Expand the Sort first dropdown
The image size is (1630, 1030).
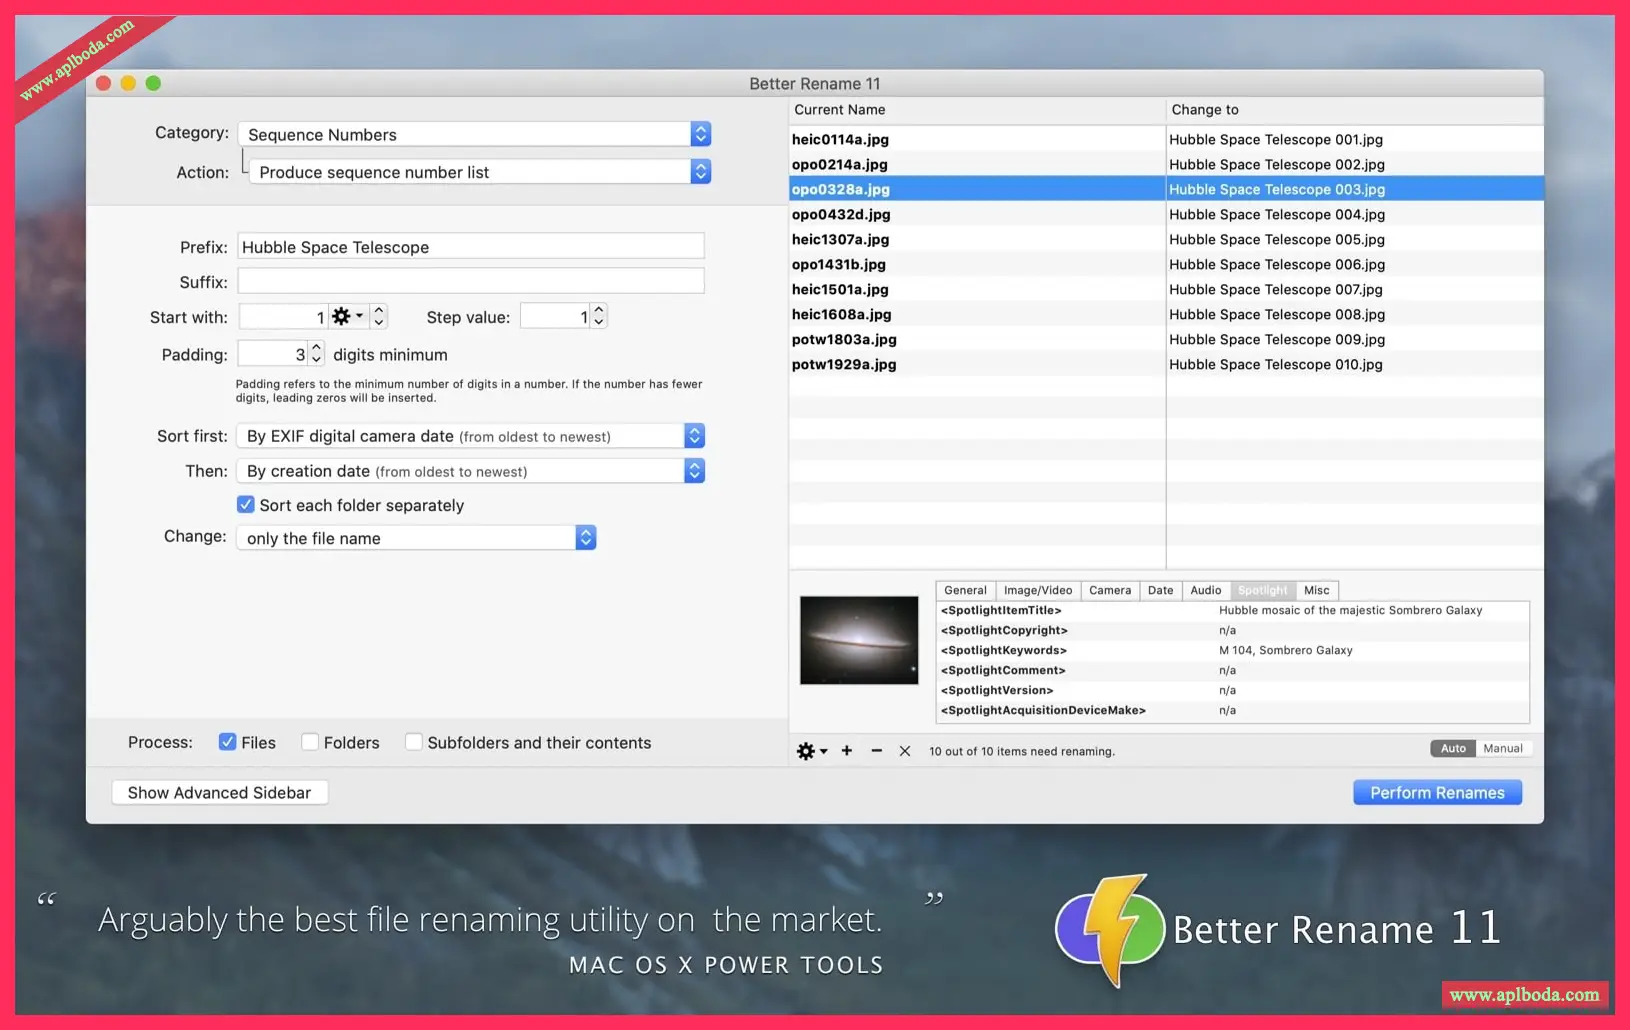click(x=471, y=436)
